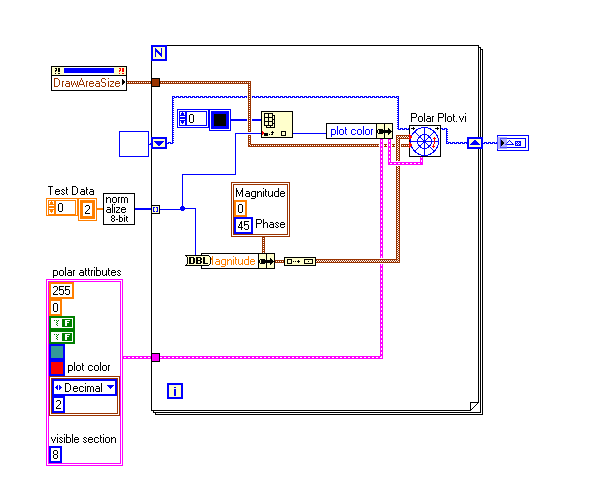Click the Test Data element value 2
This screenshot has width=611, height=490.
(x=87, y=209)
